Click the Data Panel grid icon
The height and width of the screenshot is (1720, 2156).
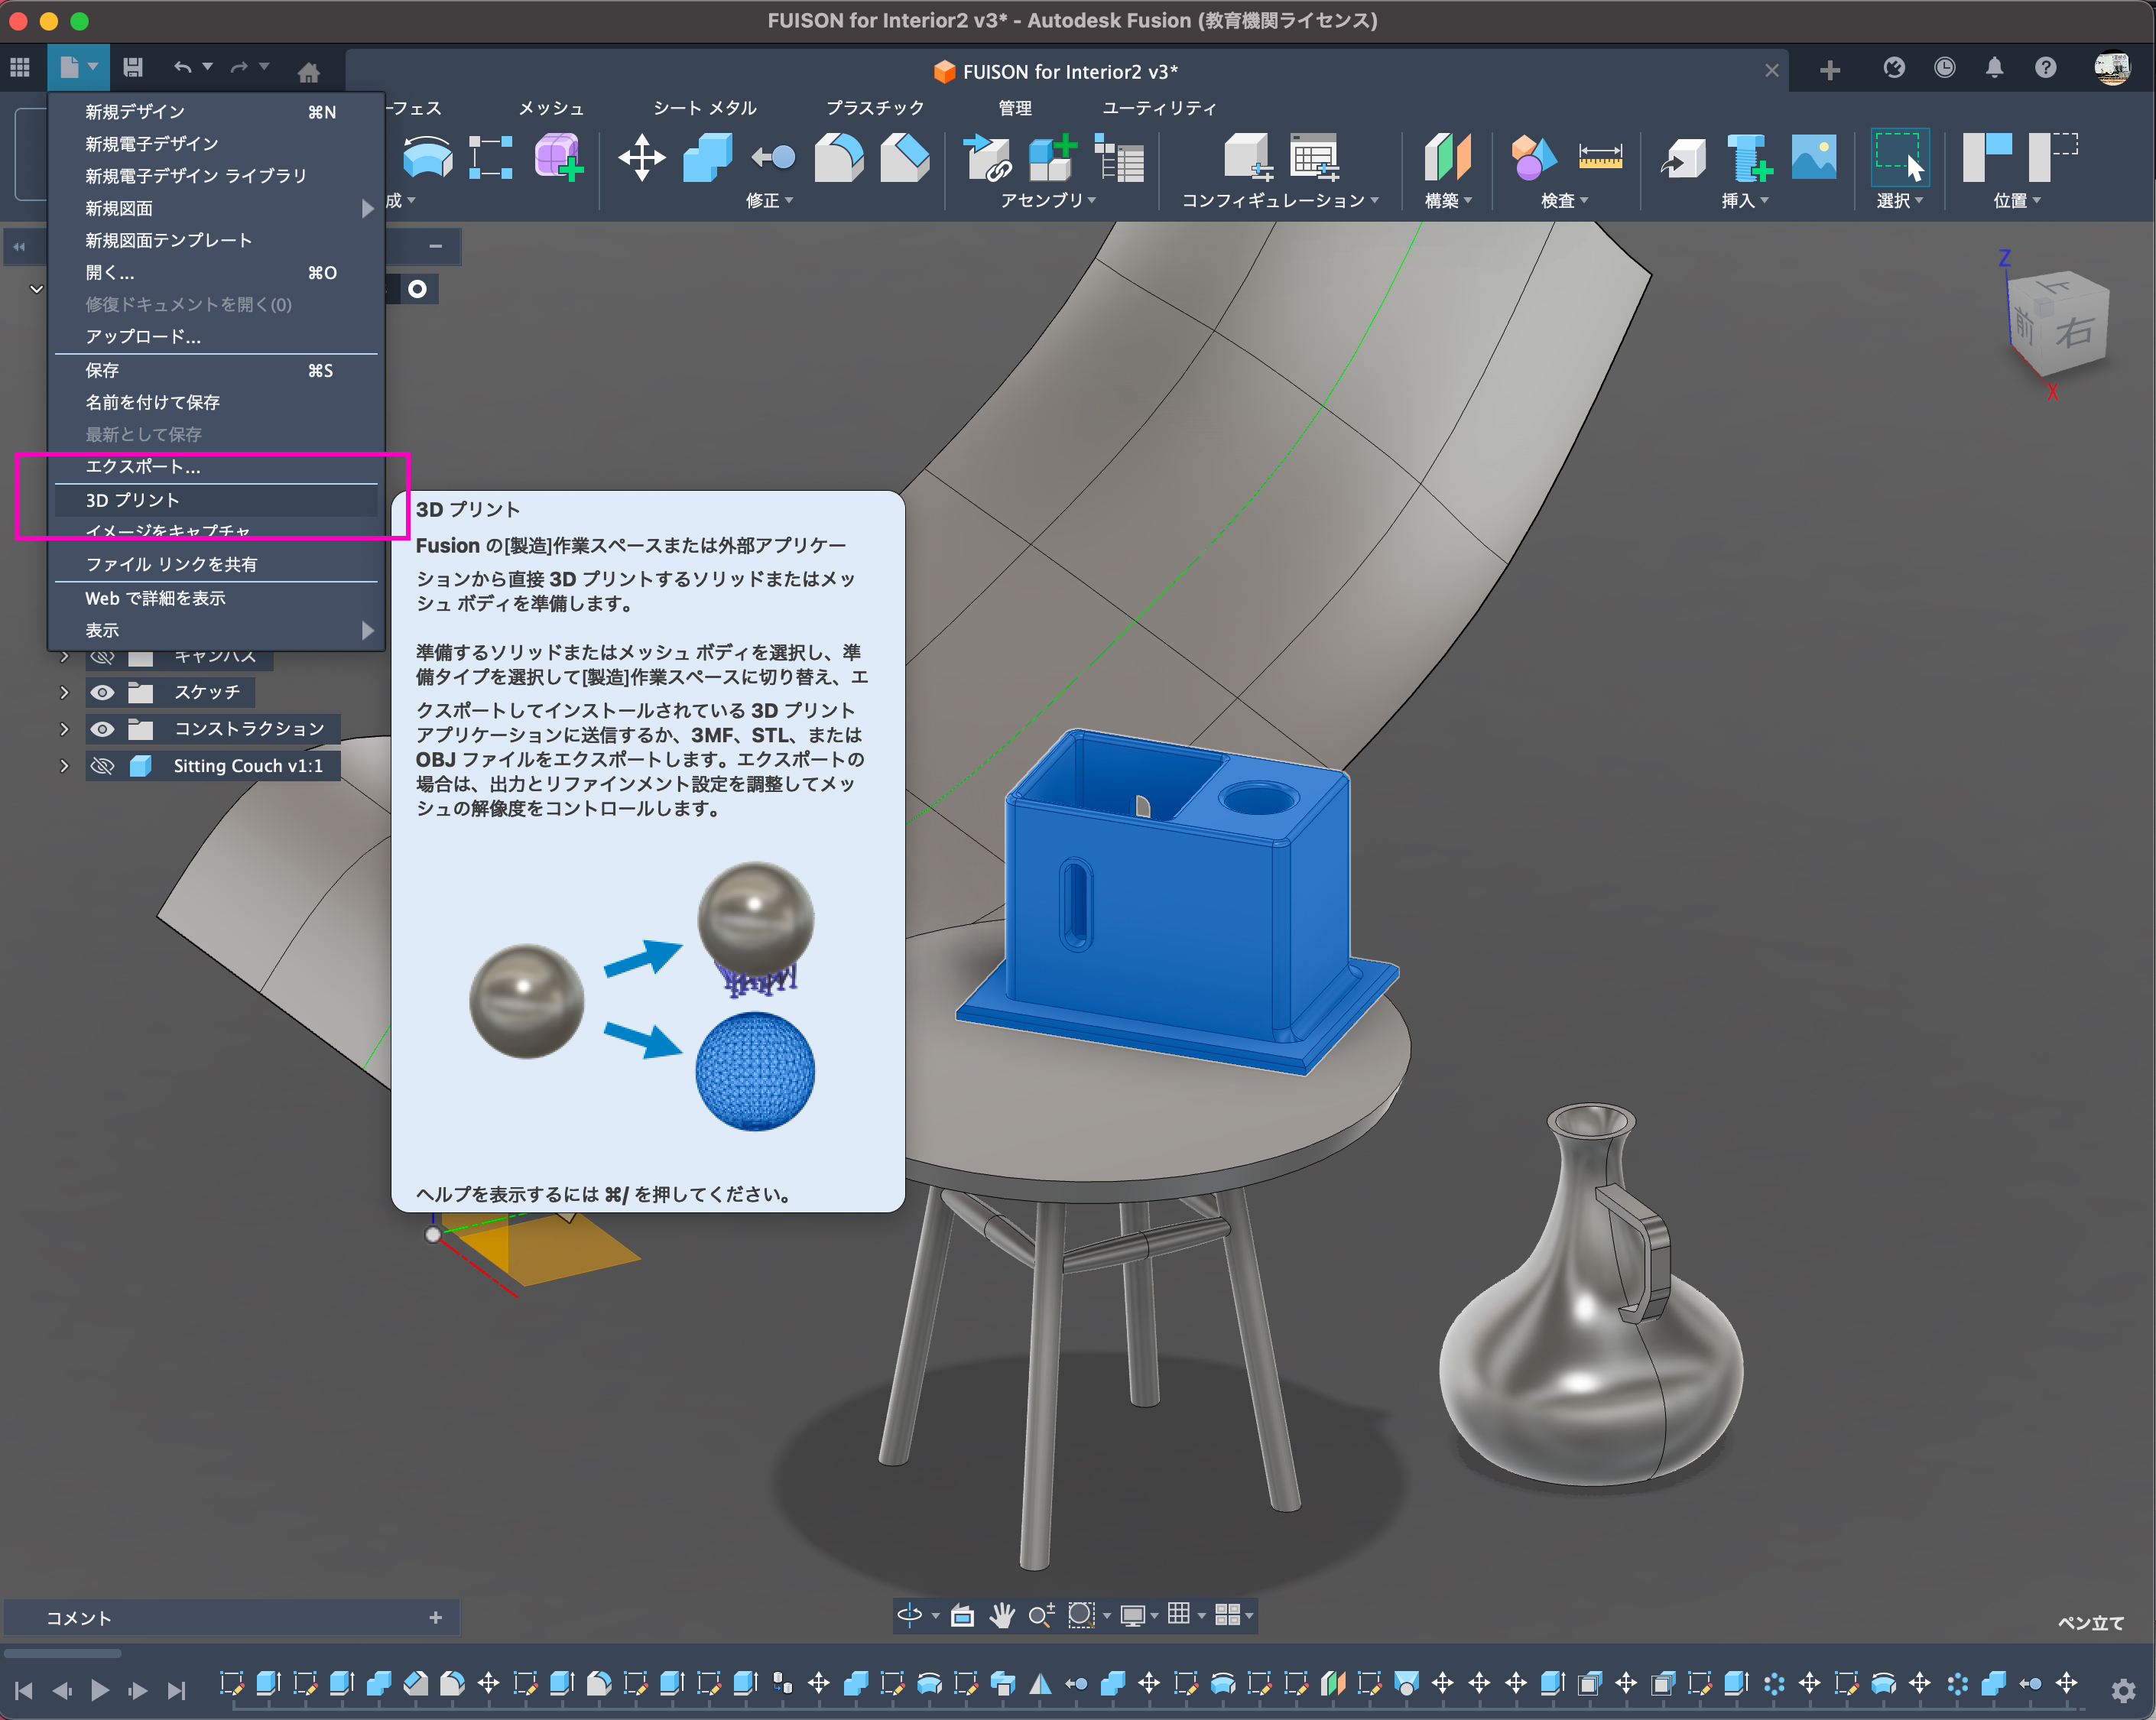point(20,68)
